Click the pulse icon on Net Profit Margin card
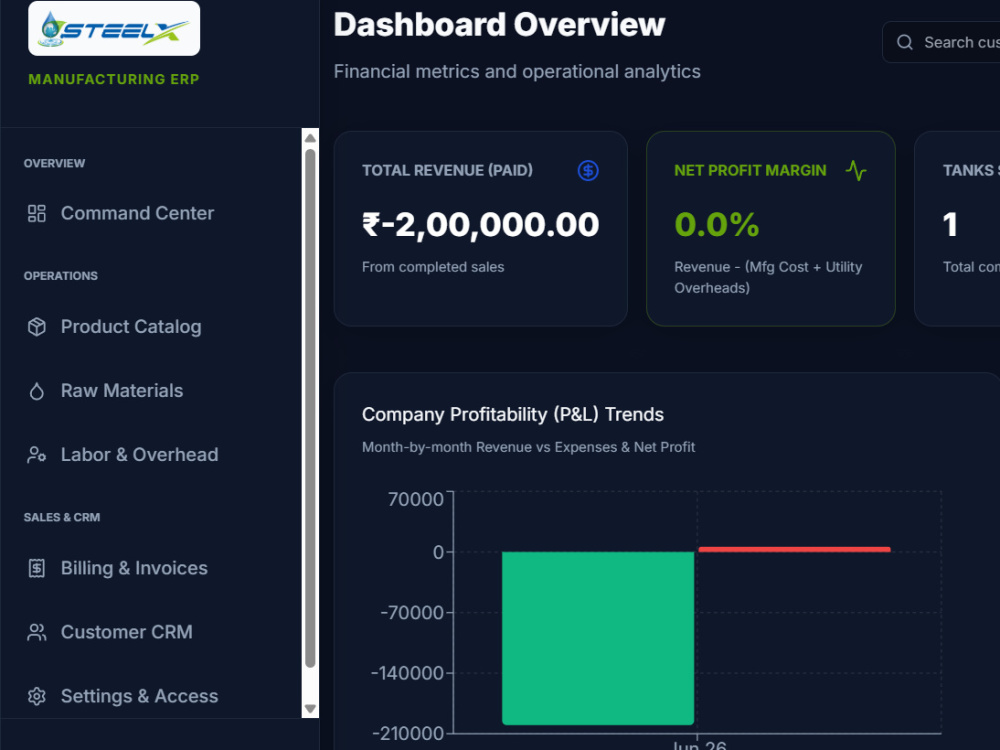Image resolution: width=1000 pixels, height=750 pixels. (856, 170)
